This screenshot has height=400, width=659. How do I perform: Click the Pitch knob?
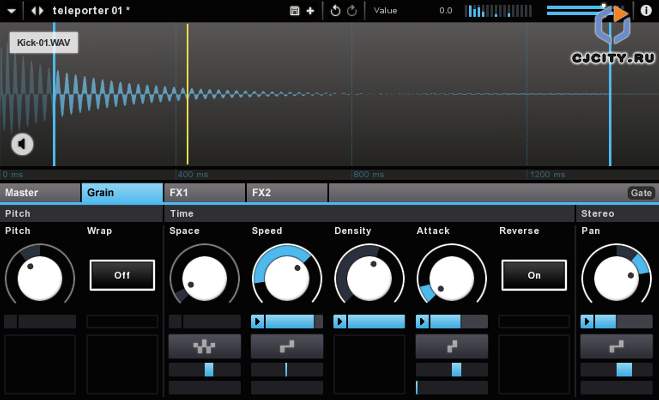[39, 276]
